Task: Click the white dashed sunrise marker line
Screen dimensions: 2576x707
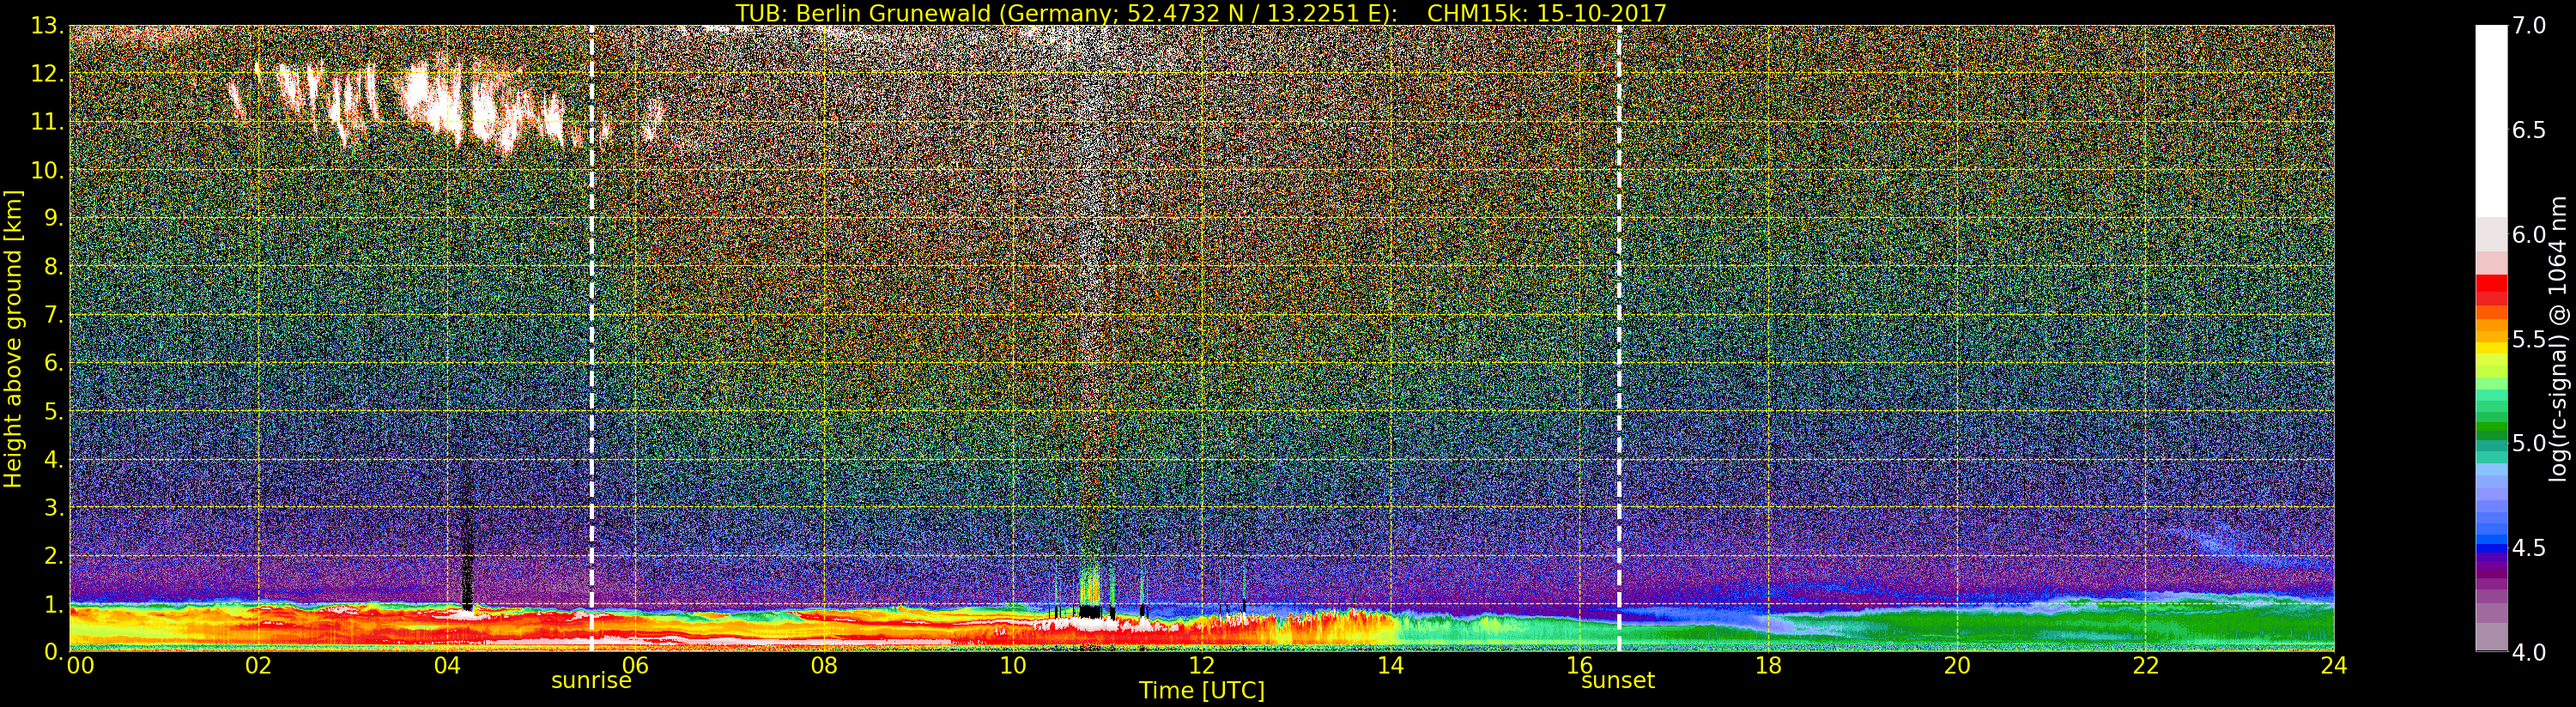Action: [x=592, y=338]
